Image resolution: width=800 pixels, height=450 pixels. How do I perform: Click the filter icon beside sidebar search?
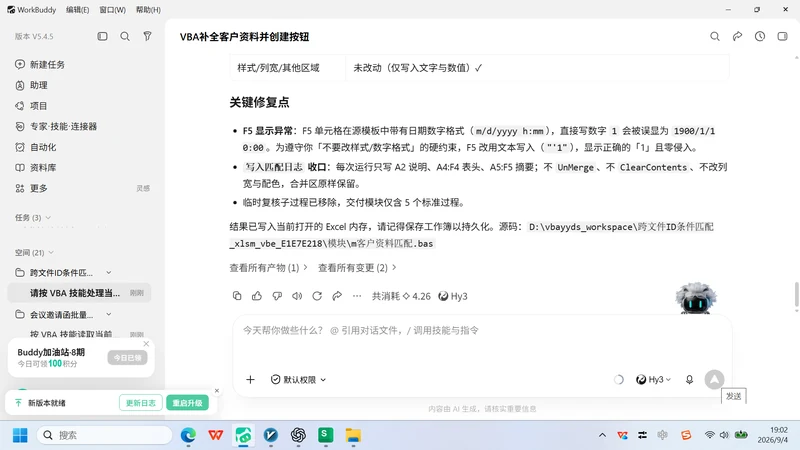[147, 36]
